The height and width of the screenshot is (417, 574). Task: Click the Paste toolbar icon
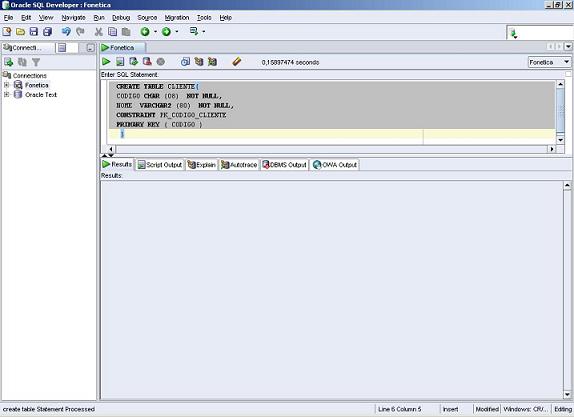[x=126, y=31]
